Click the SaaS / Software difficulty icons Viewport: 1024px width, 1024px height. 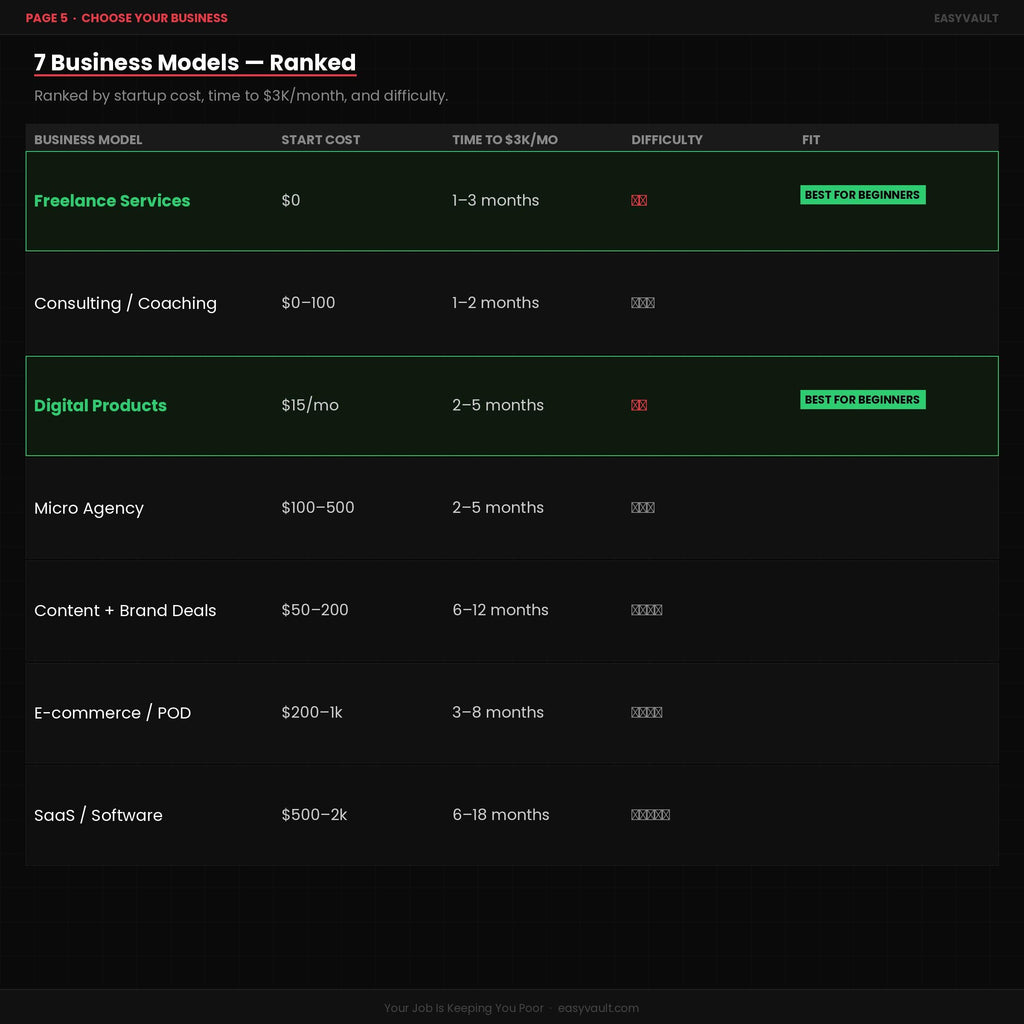(650, 815)
